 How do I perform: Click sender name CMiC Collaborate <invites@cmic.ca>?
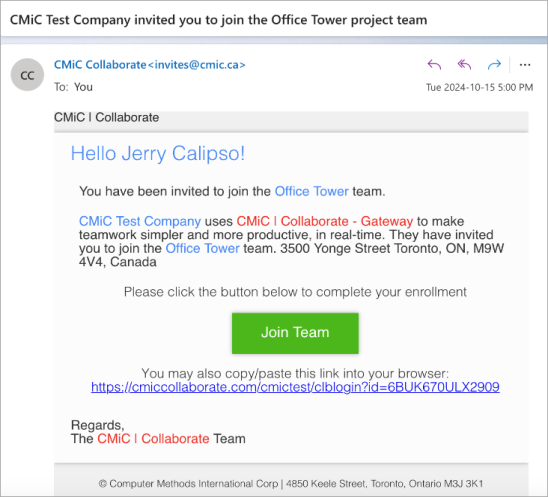tap(150, 65)
